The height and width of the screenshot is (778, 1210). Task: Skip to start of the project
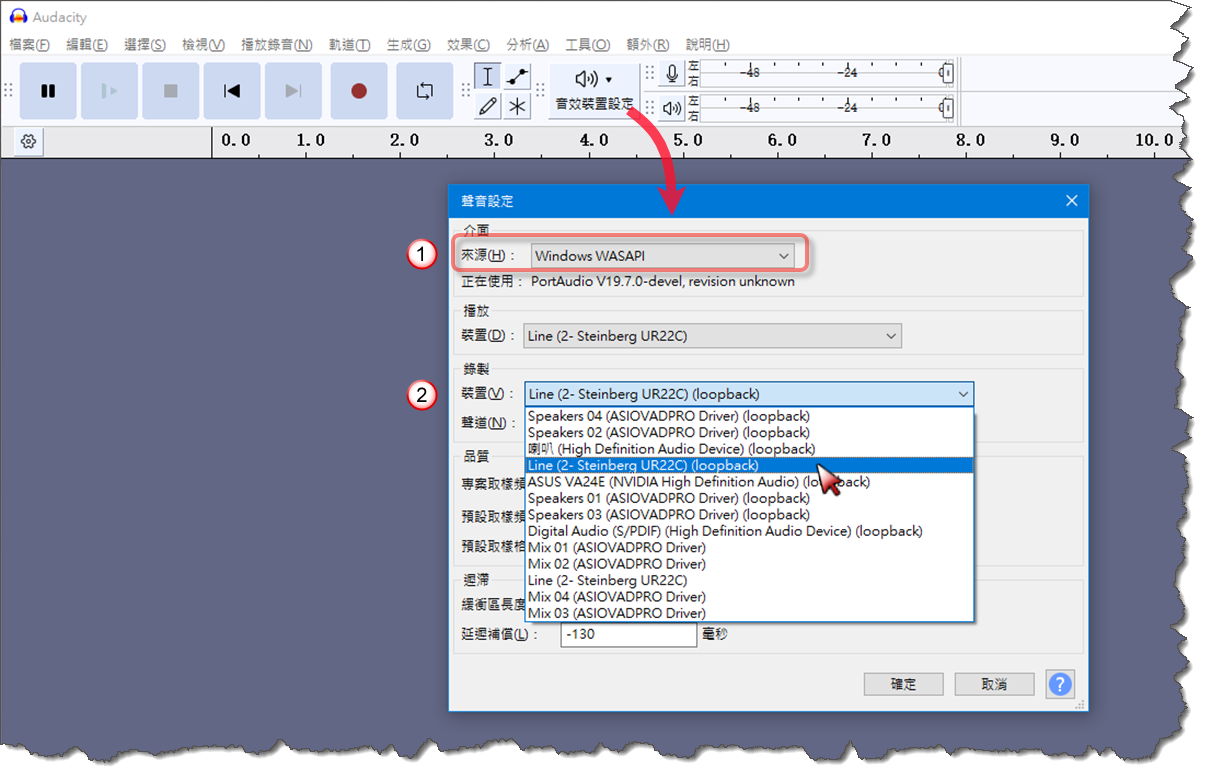pyautogui.click(x=232, y=91)
